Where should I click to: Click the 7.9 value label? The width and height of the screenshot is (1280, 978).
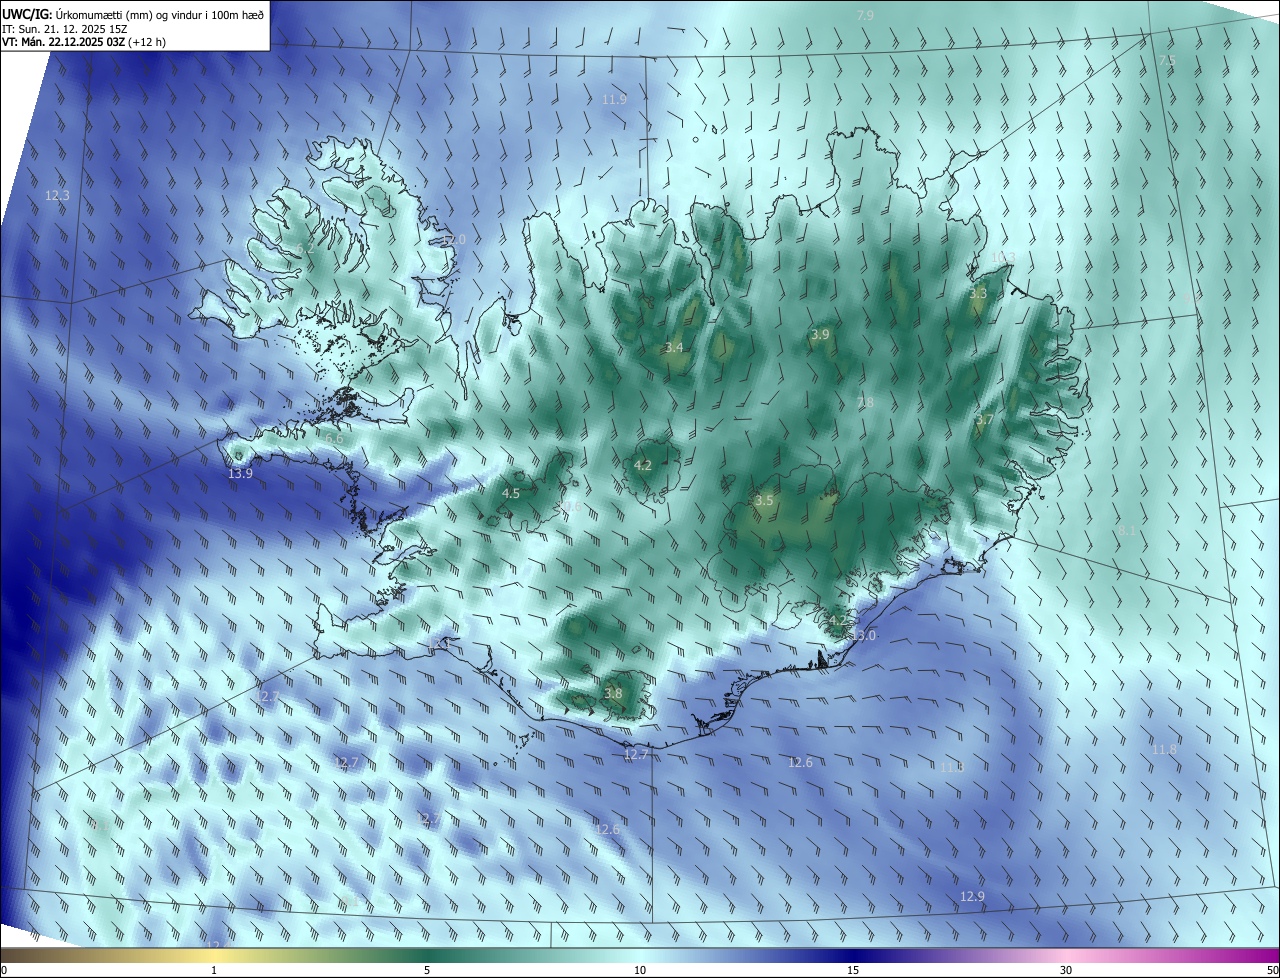click(865, 15)
